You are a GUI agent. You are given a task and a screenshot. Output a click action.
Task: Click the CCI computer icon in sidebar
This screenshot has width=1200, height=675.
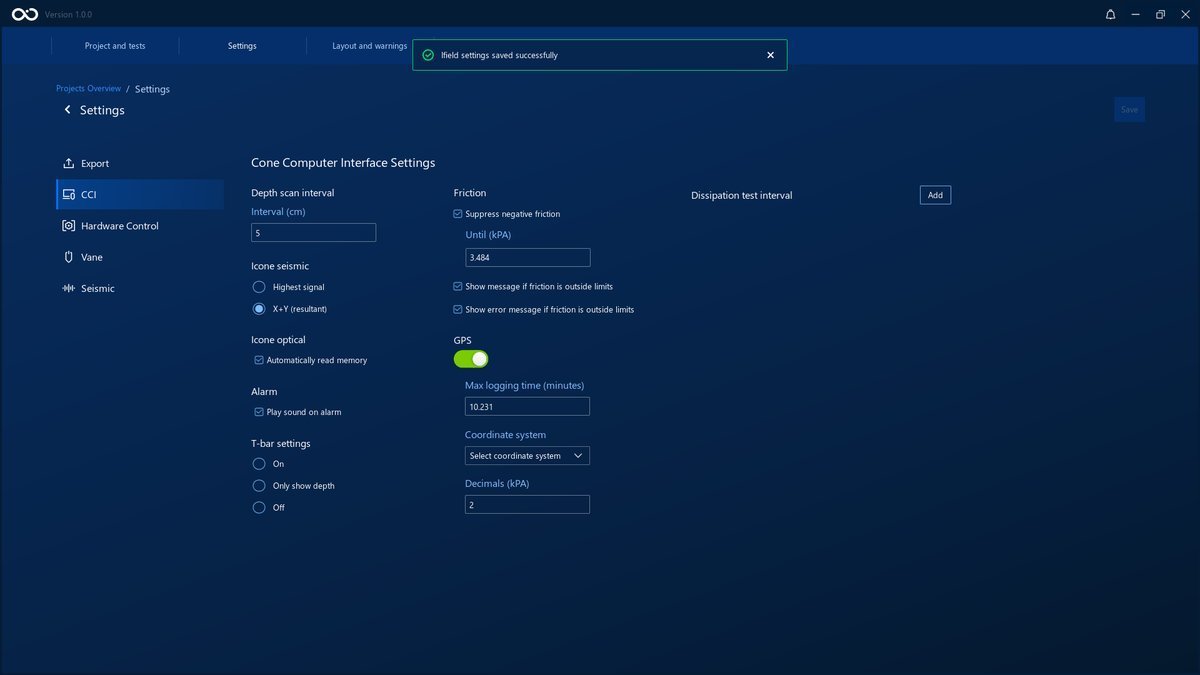(68, 194)
